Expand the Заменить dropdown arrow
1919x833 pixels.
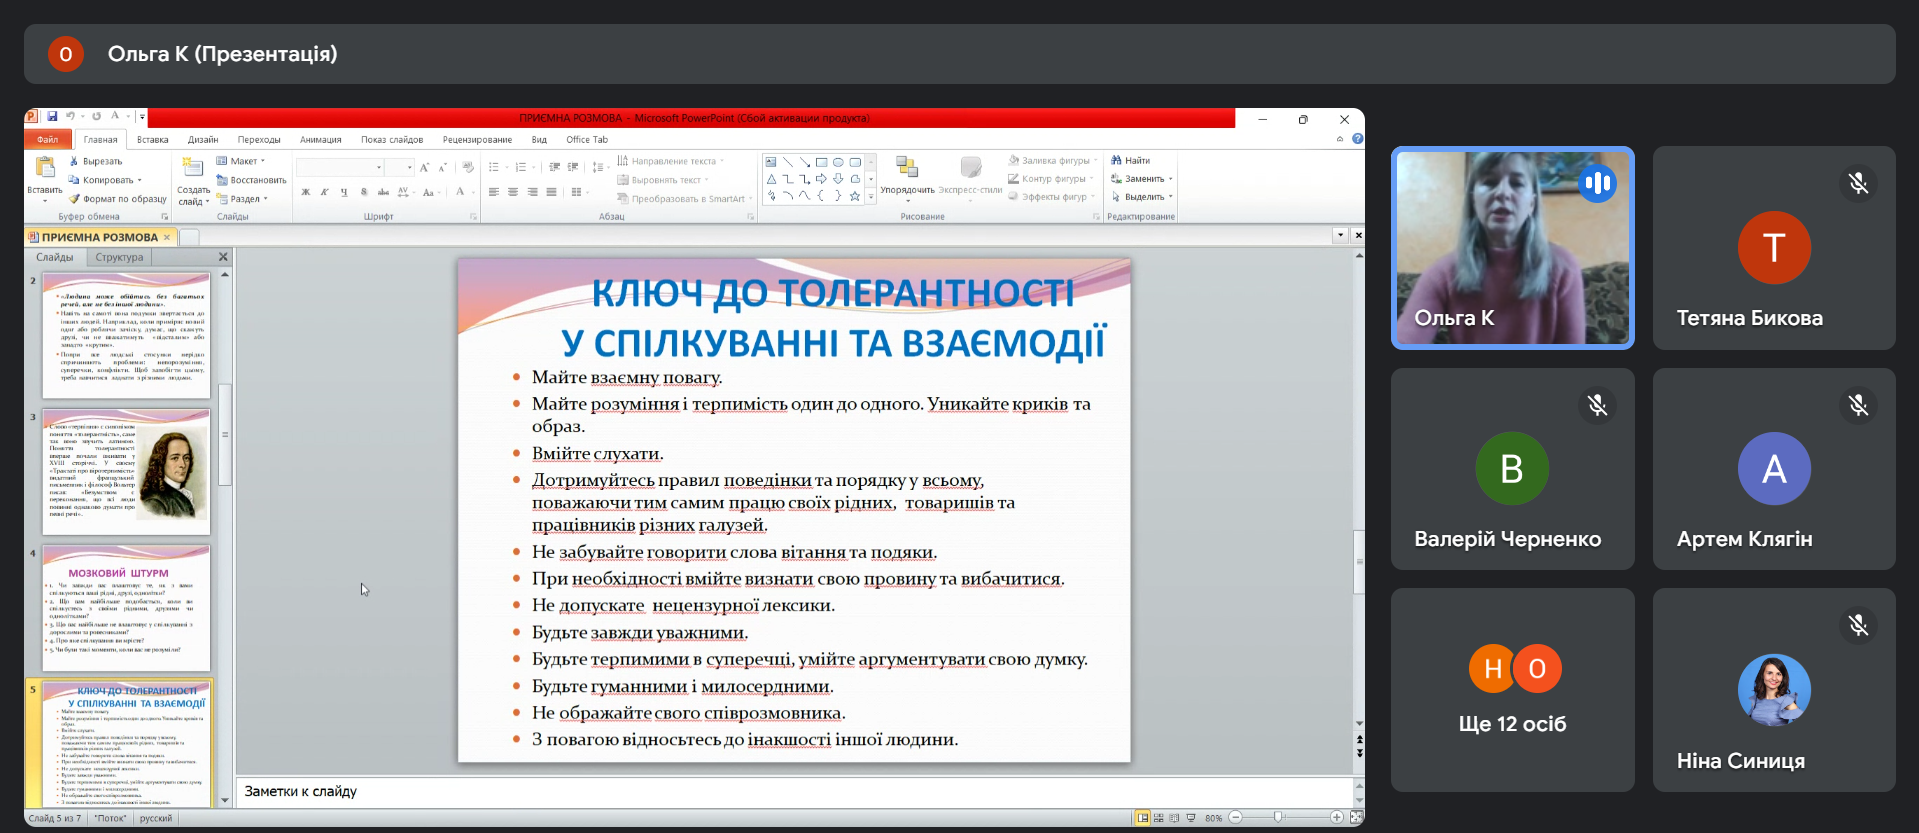[1171, 179]
